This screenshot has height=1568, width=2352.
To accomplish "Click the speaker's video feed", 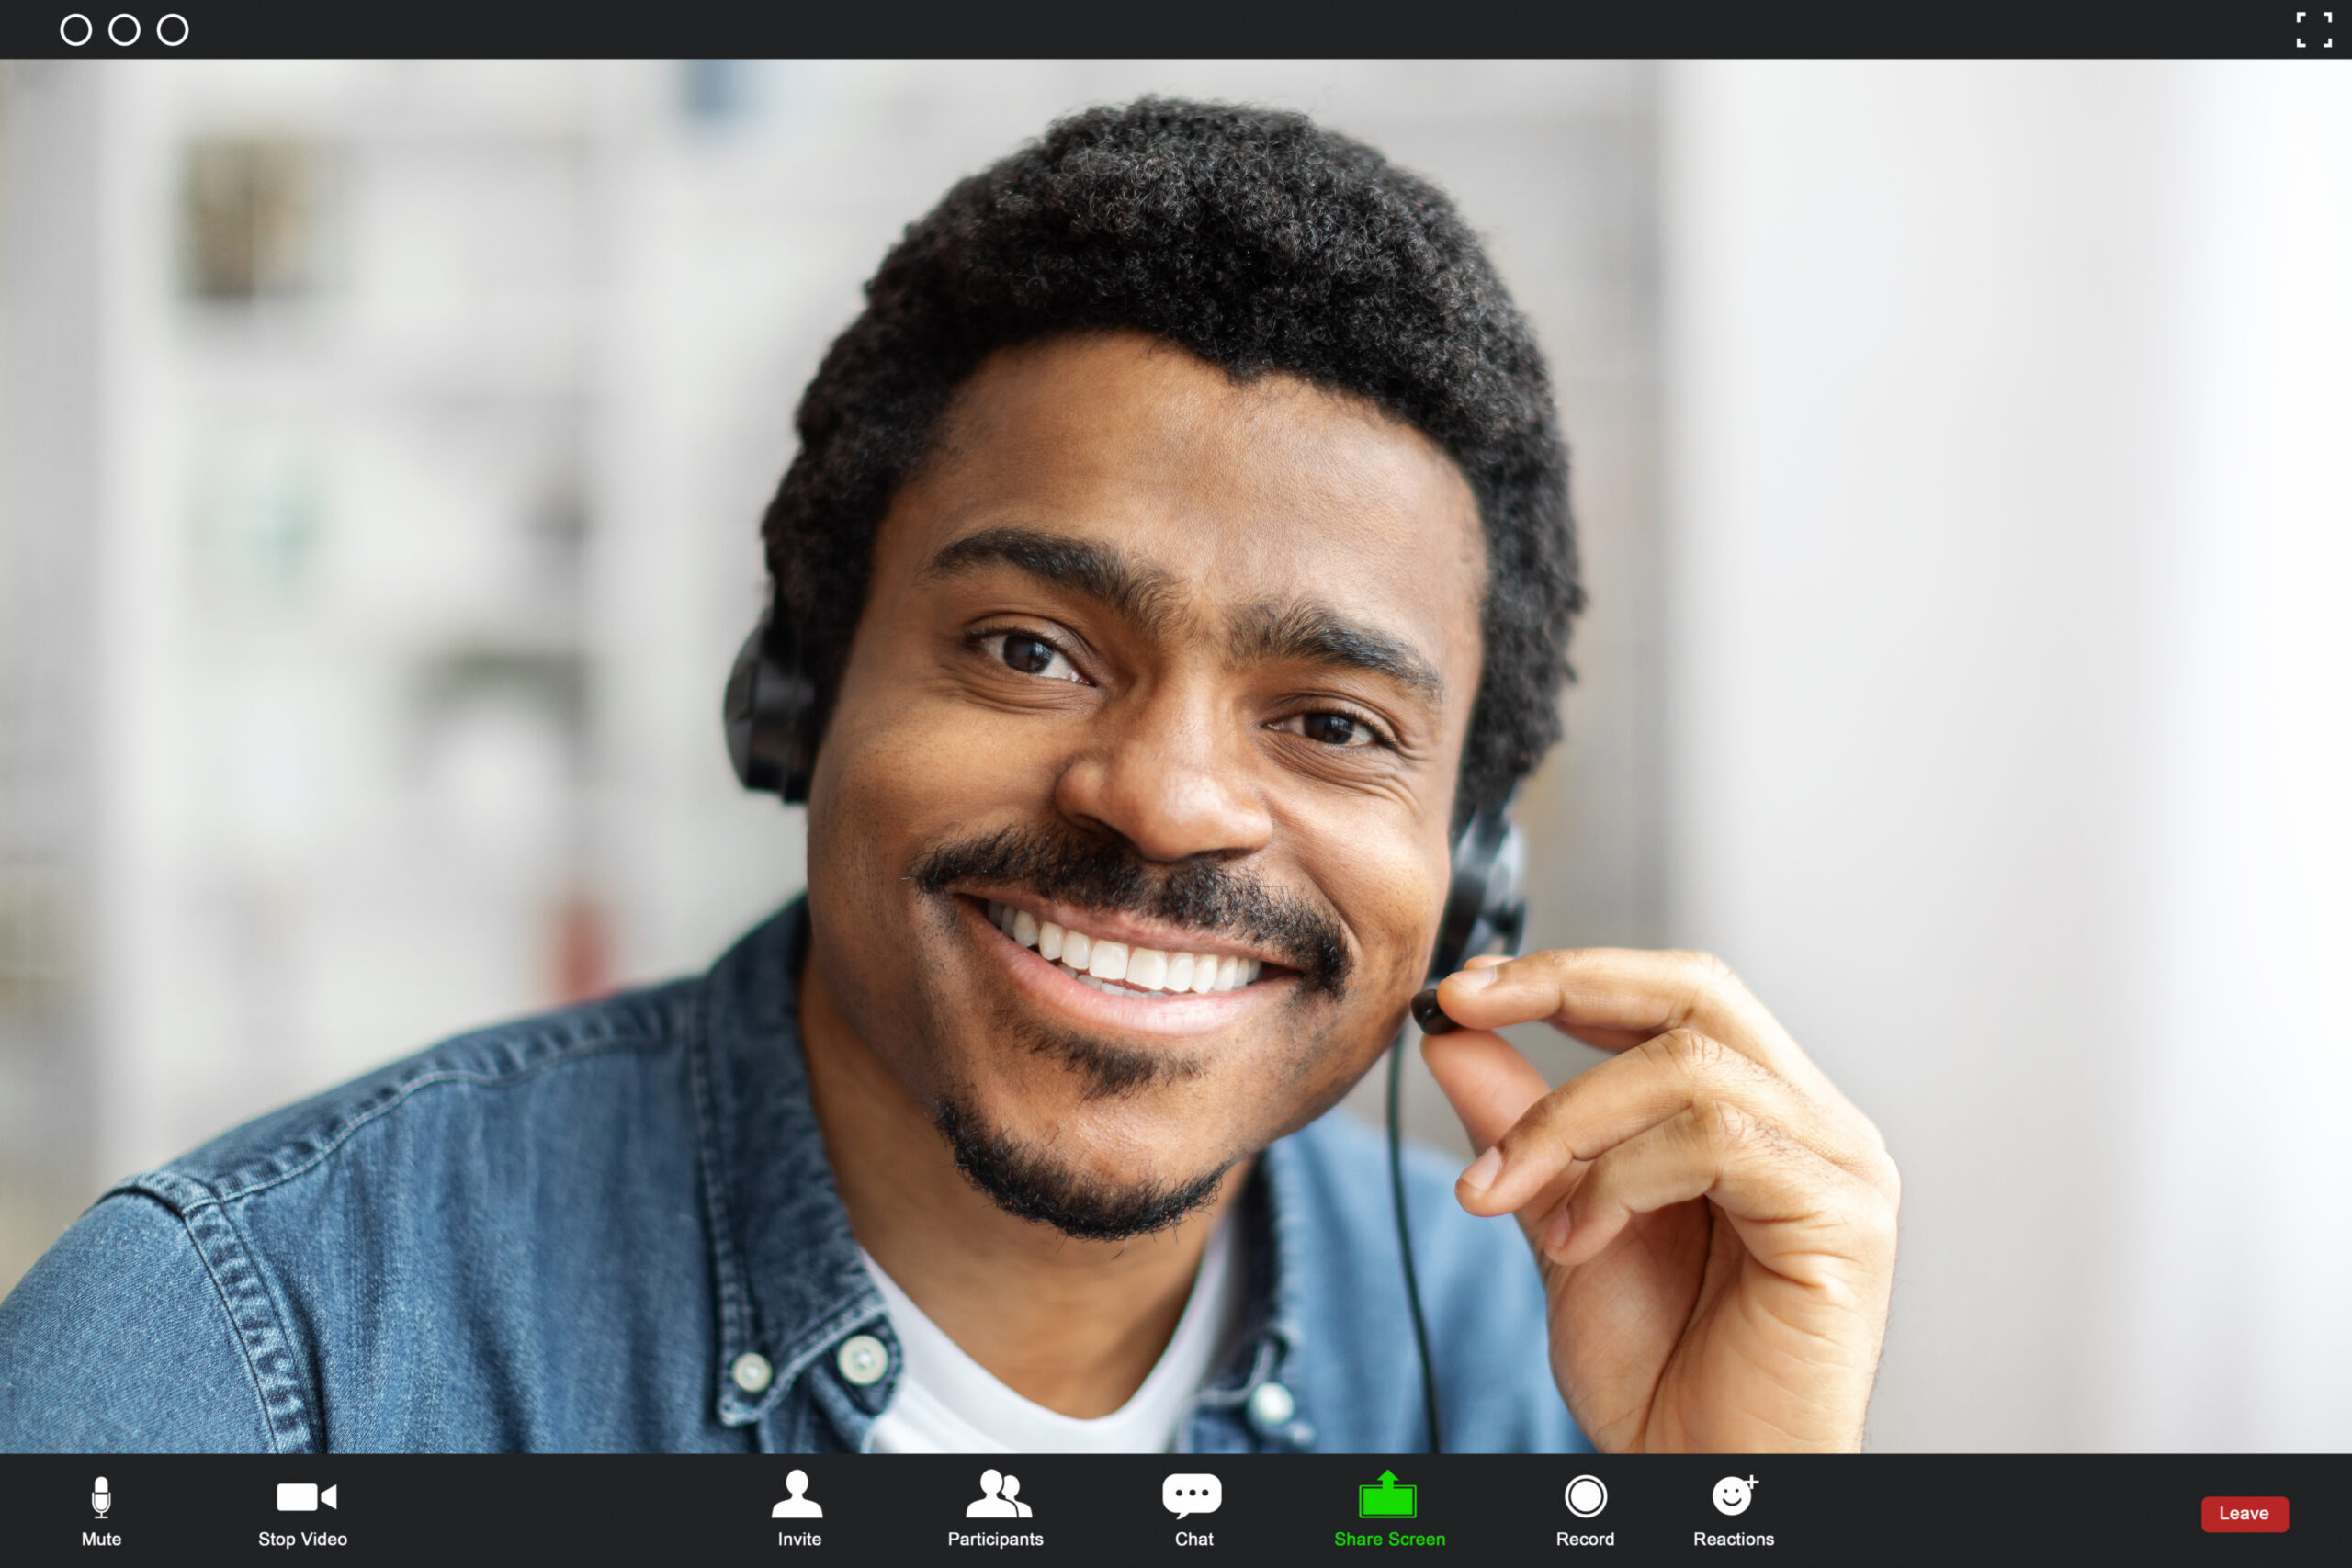I will [1176, 756].
